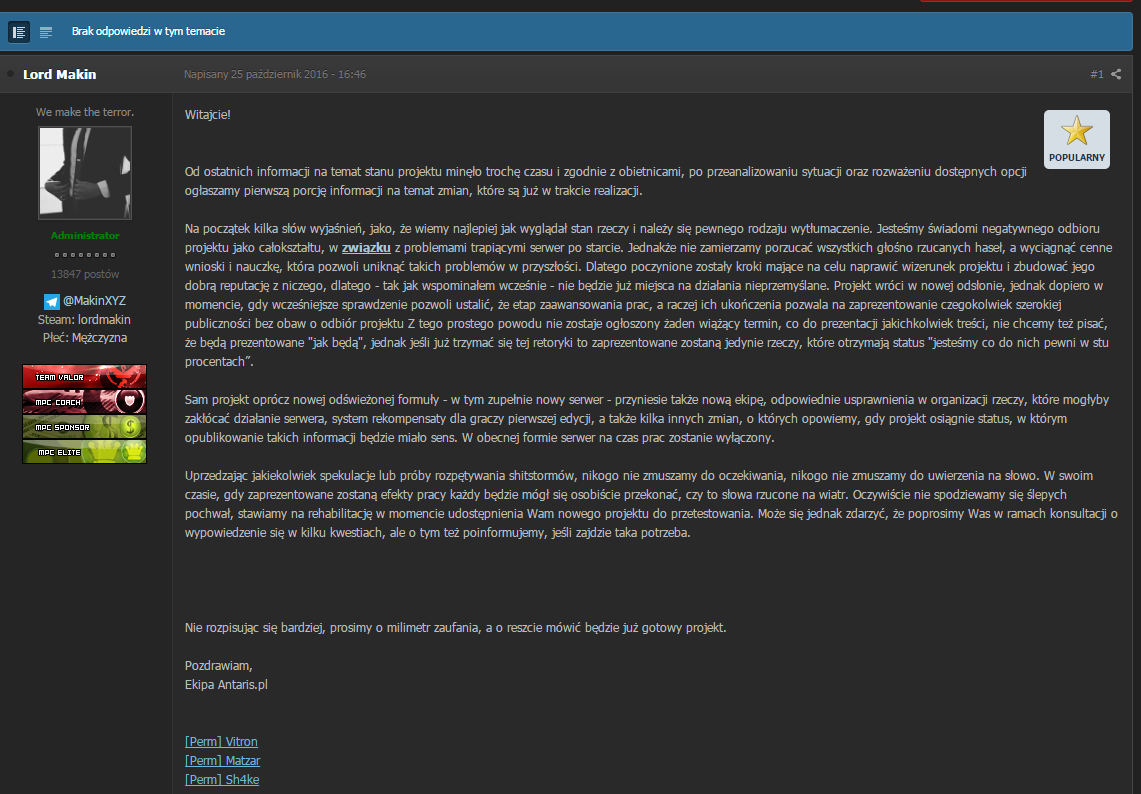Viewport: 1141px width, 794px height.
Task: Click the MPC Coach badge
Action: coord(84,402)
